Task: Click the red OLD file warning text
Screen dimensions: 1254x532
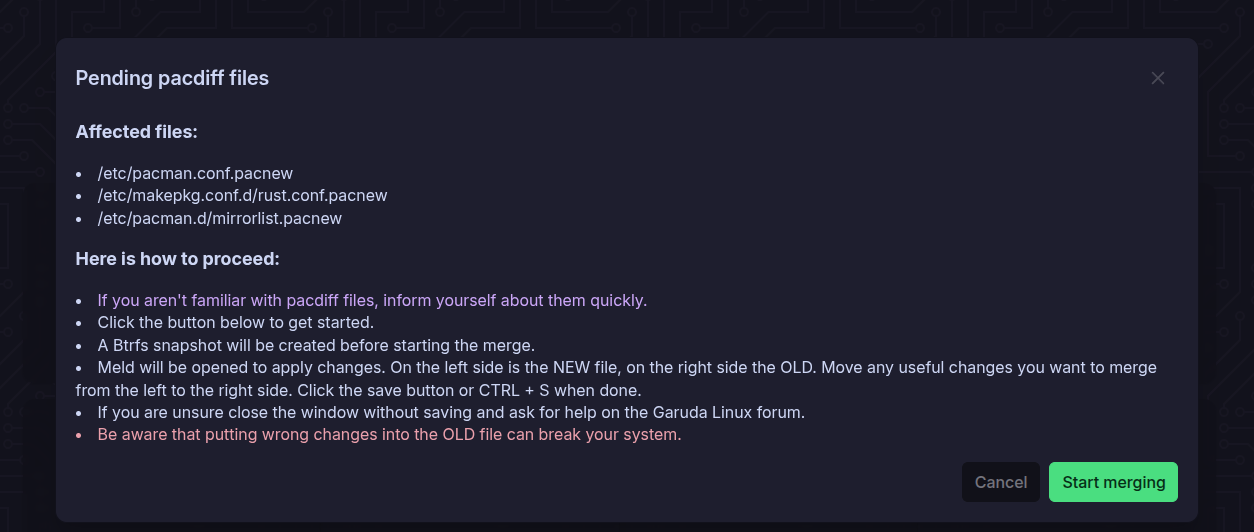Action: 389,435
